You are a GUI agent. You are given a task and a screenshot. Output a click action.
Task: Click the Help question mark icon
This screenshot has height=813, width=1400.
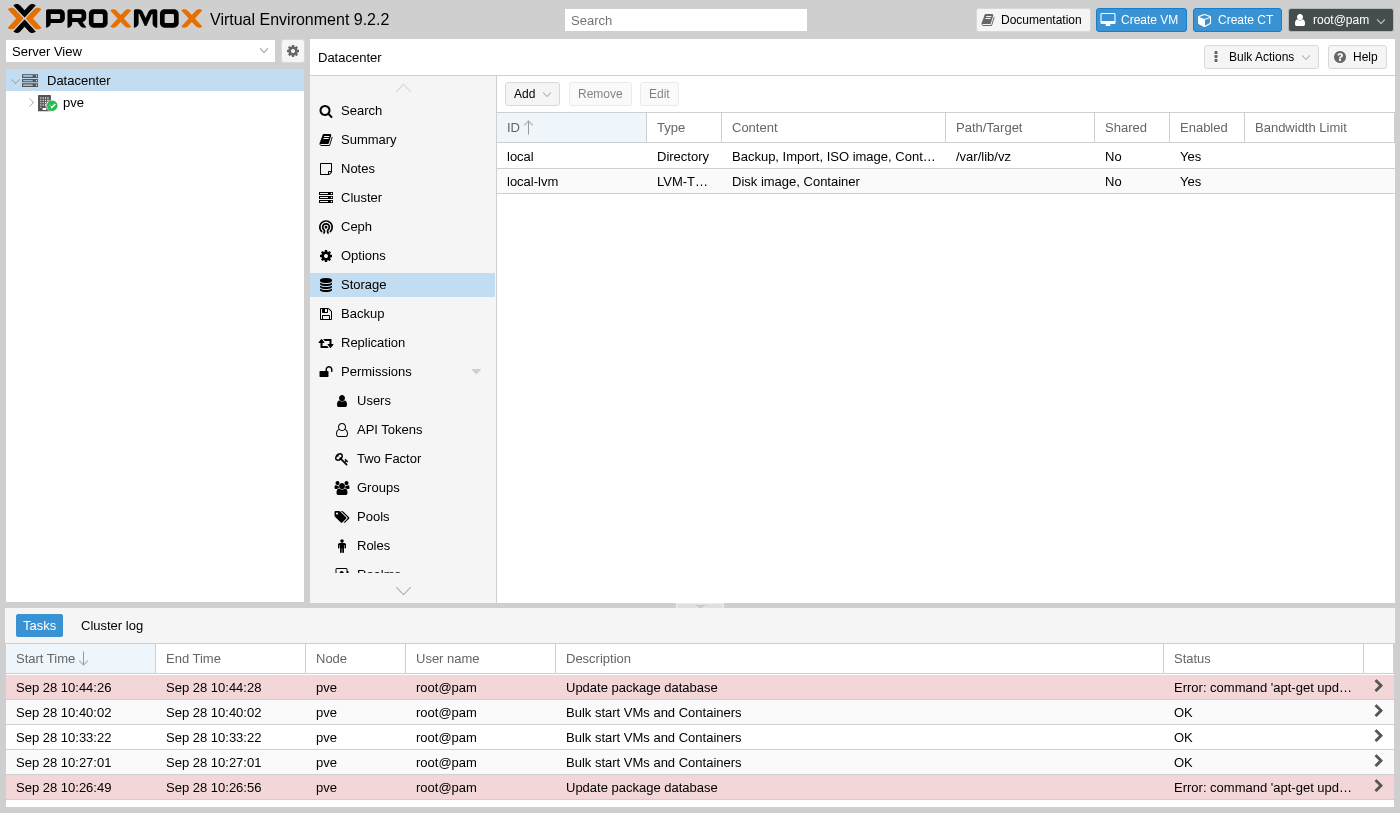(x=1340, y=57)
